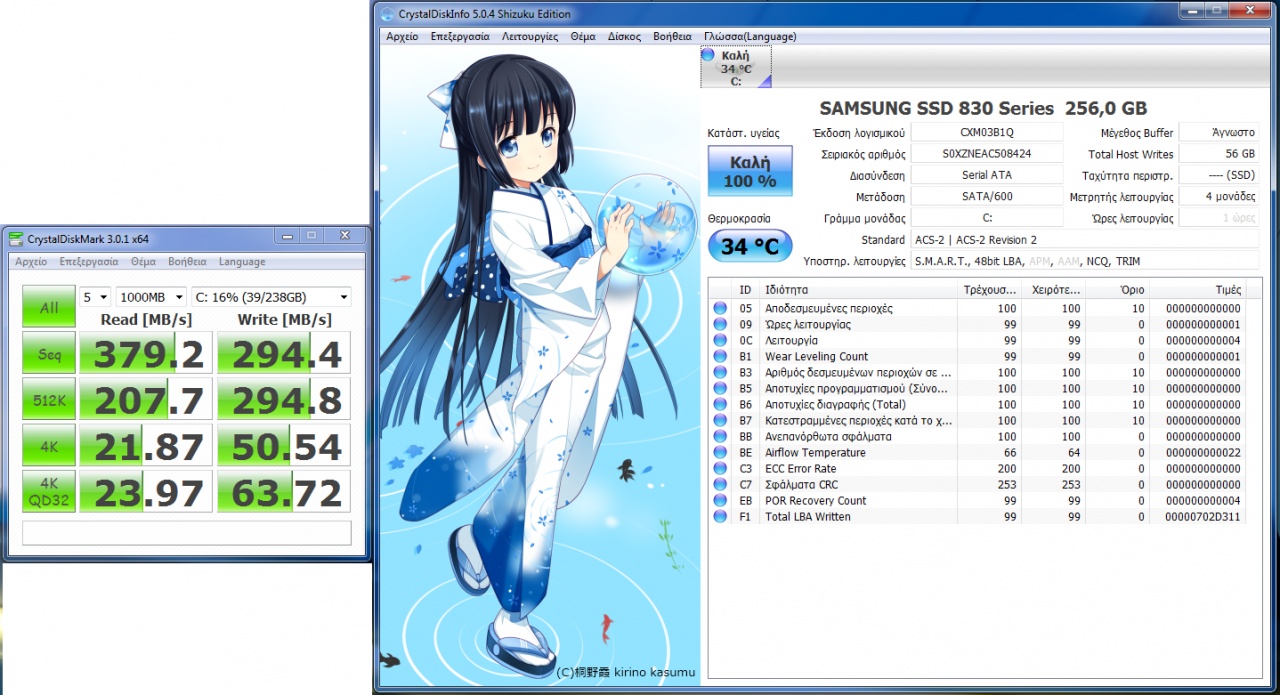
Task: Open Αρχείο menu in CrystalDiskInfo
Action: pyautogui.click(x=402, y=36)
